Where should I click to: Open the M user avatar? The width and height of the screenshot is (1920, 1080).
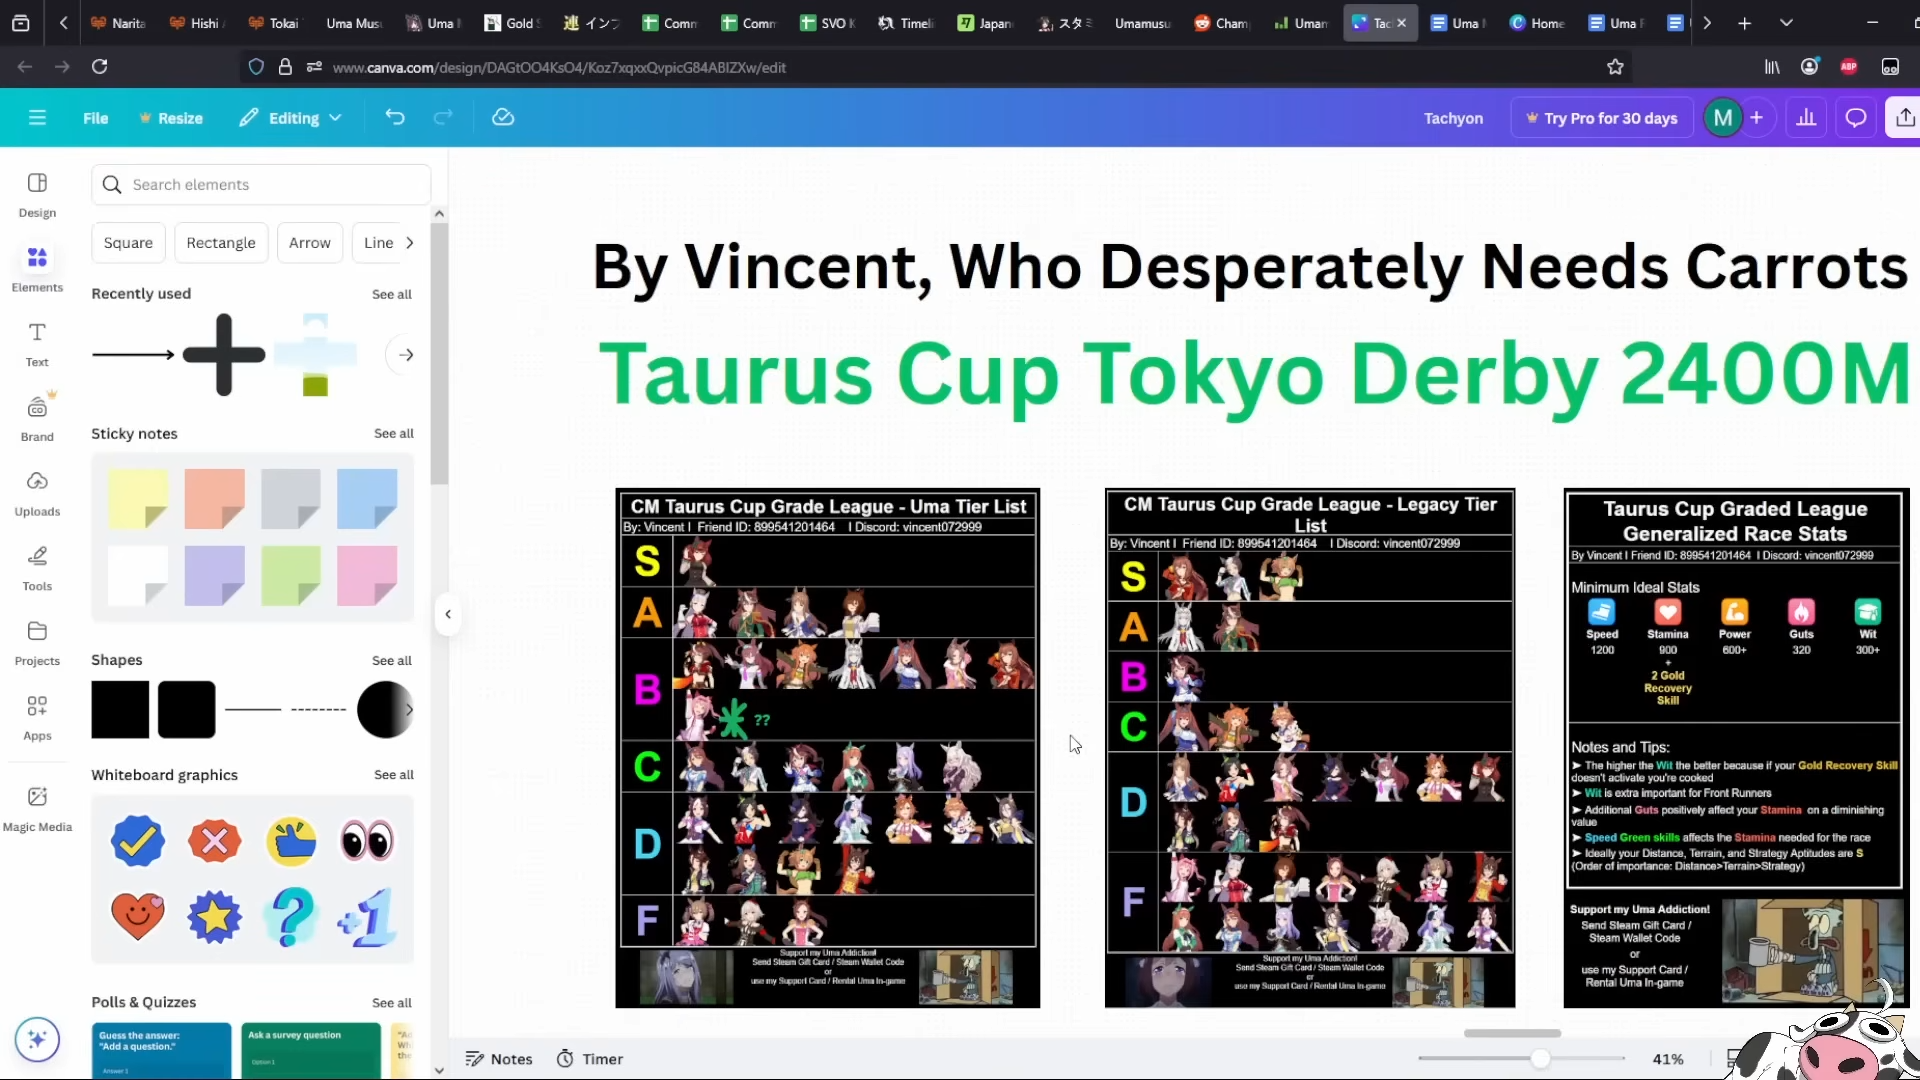click(x=1722, y=118)
